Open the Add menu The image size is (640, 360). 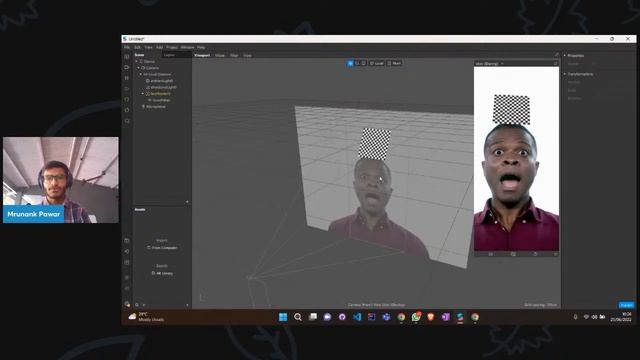(160, 47)
